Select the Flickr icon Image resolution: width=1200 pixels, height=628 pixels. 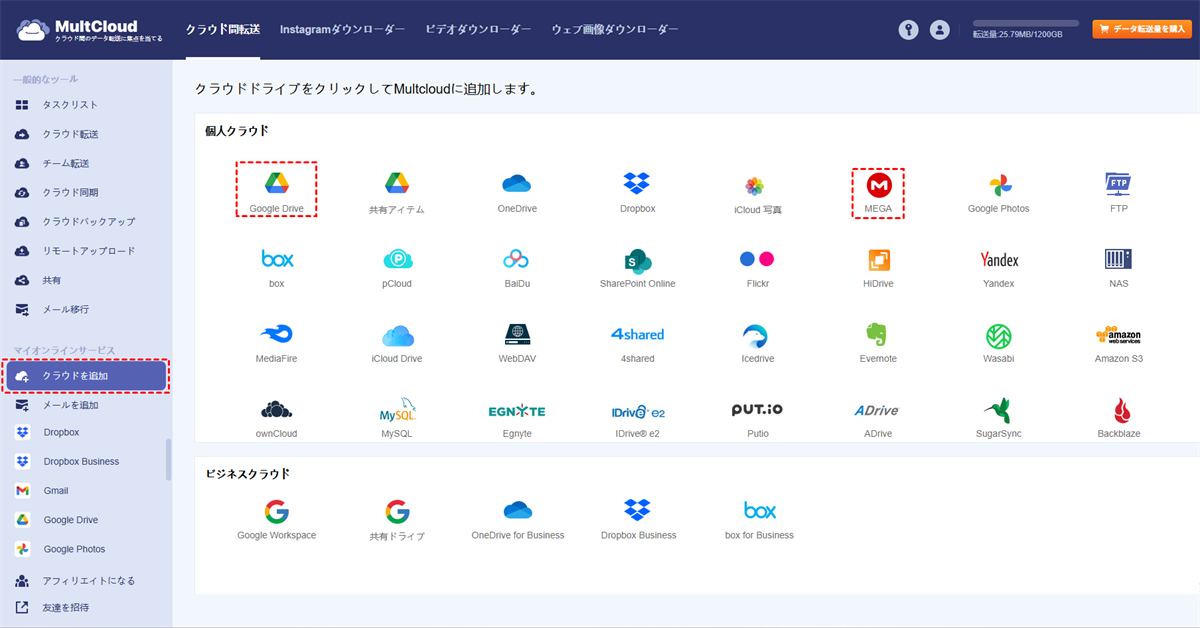pyautogui.click(x=757, y=259)
